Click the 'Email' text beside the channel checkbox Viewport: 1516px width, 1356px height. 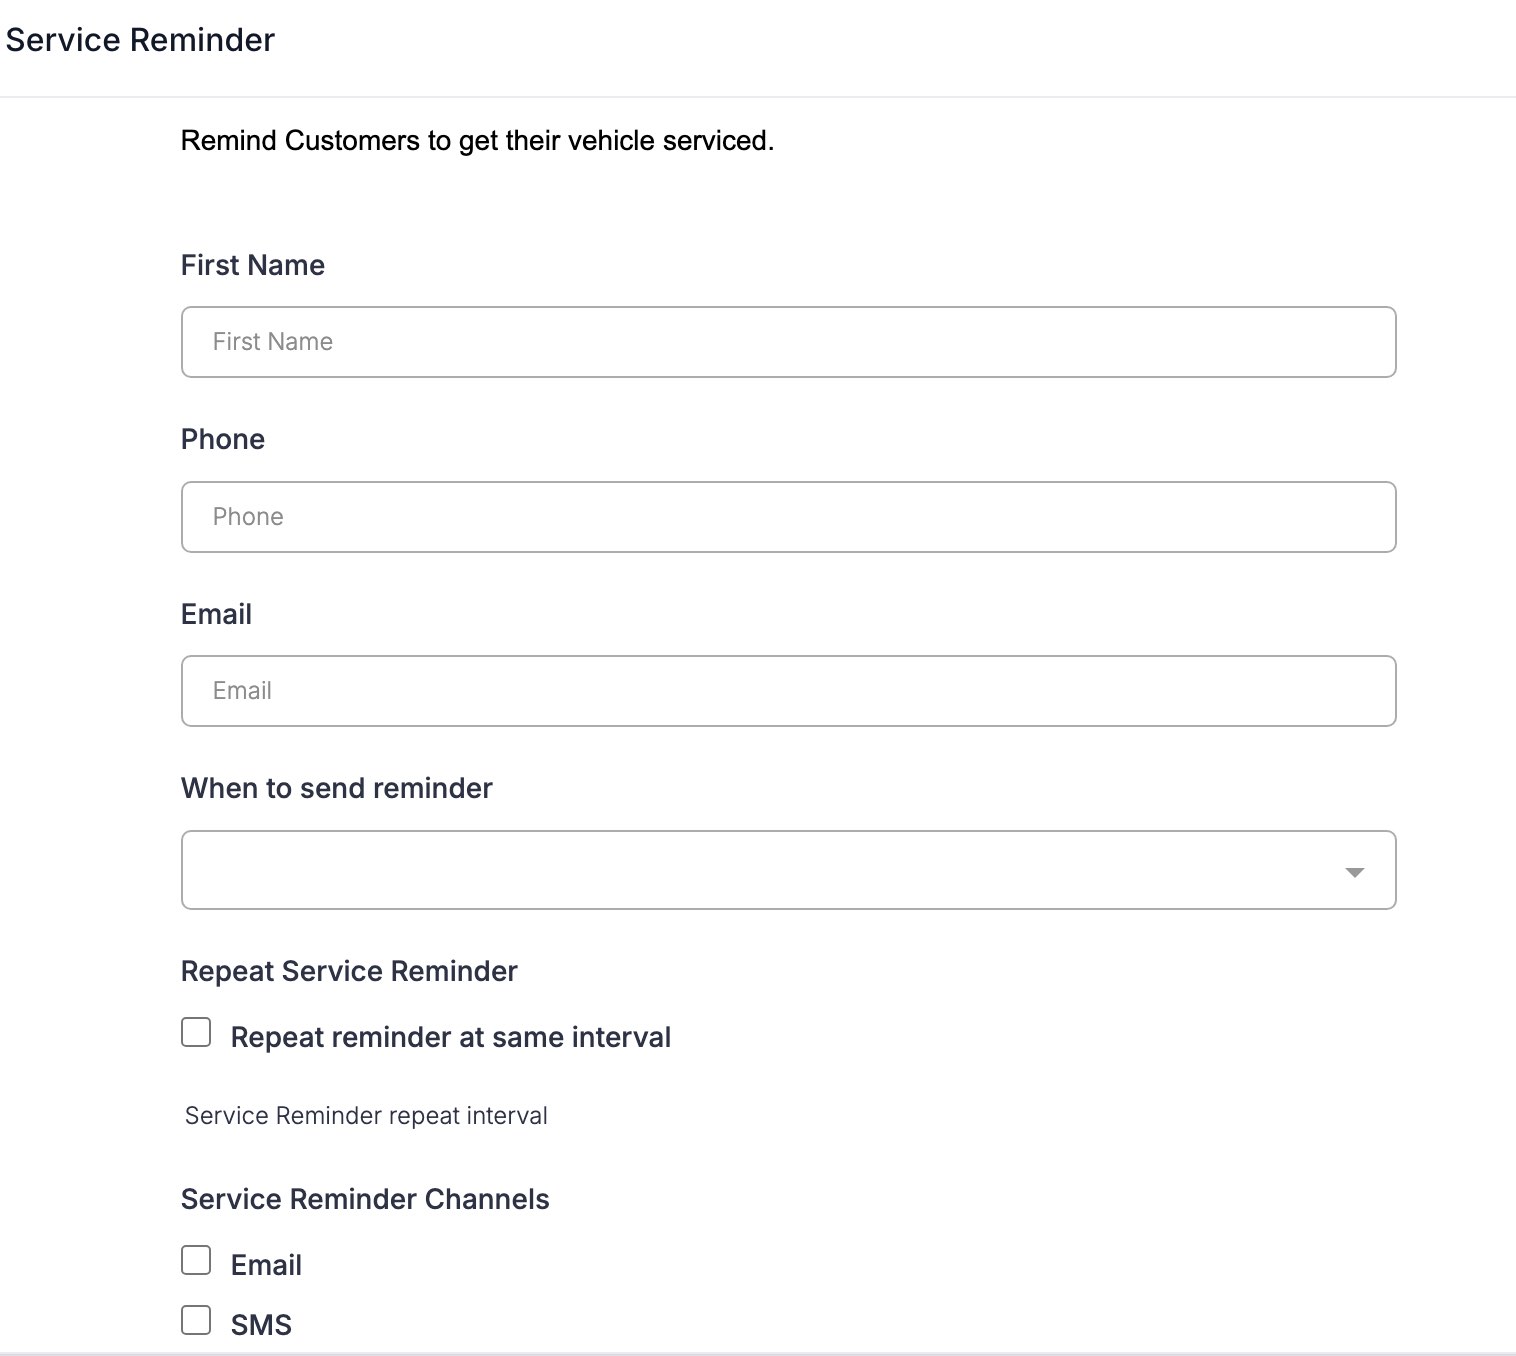[266, 1265]
